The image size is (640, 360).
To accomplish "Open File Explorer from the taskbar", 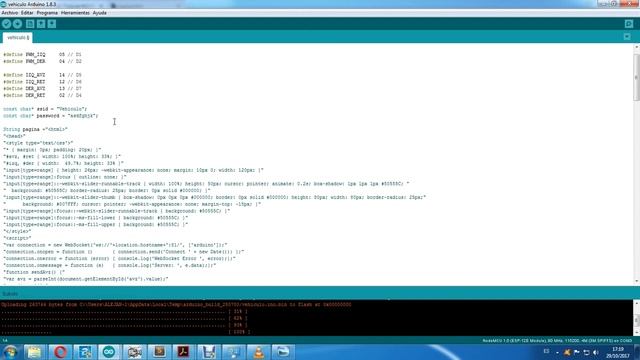I will pyautogui.click(x=34, y=352).
